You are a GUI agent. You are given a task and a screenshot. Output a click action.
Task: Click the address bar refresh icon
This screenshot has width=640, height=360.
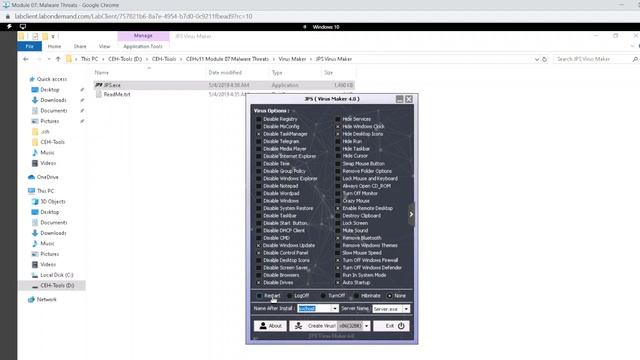[x=544, y=59]
